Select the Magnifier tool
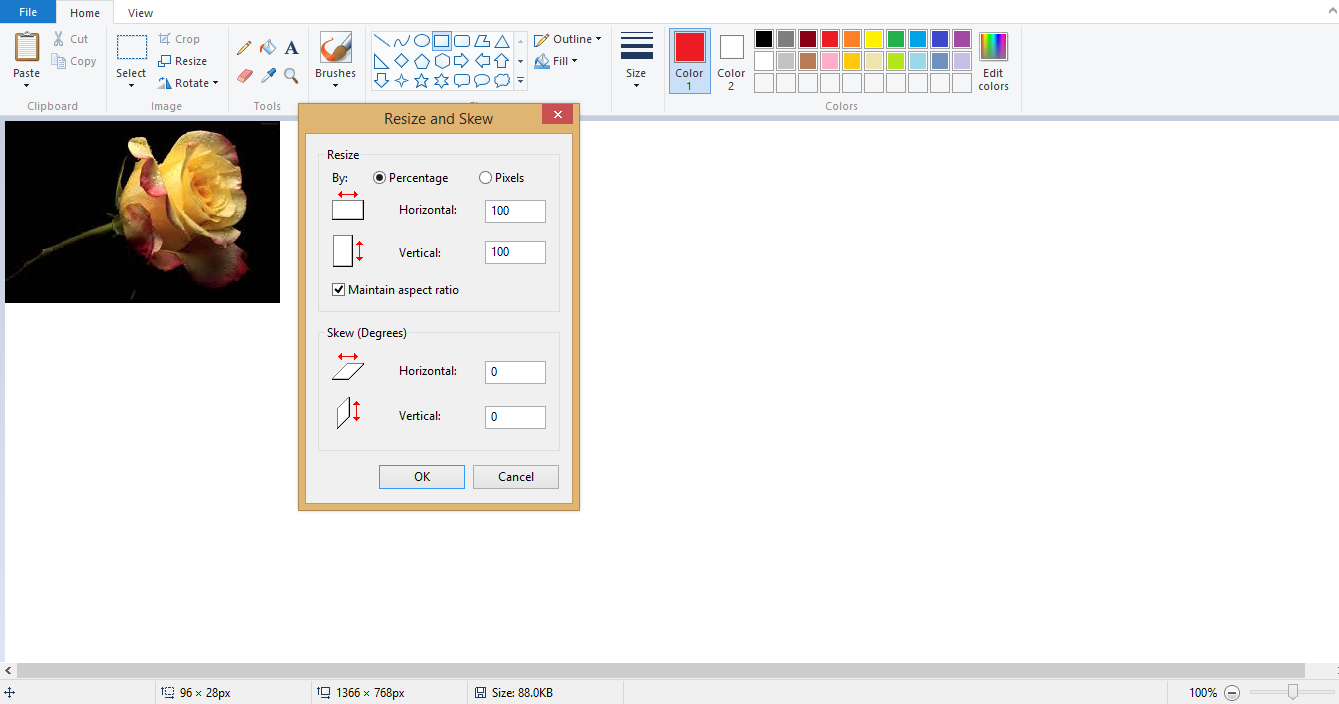The height and width of the screenshot is (704, 1339). coord(291,76)
